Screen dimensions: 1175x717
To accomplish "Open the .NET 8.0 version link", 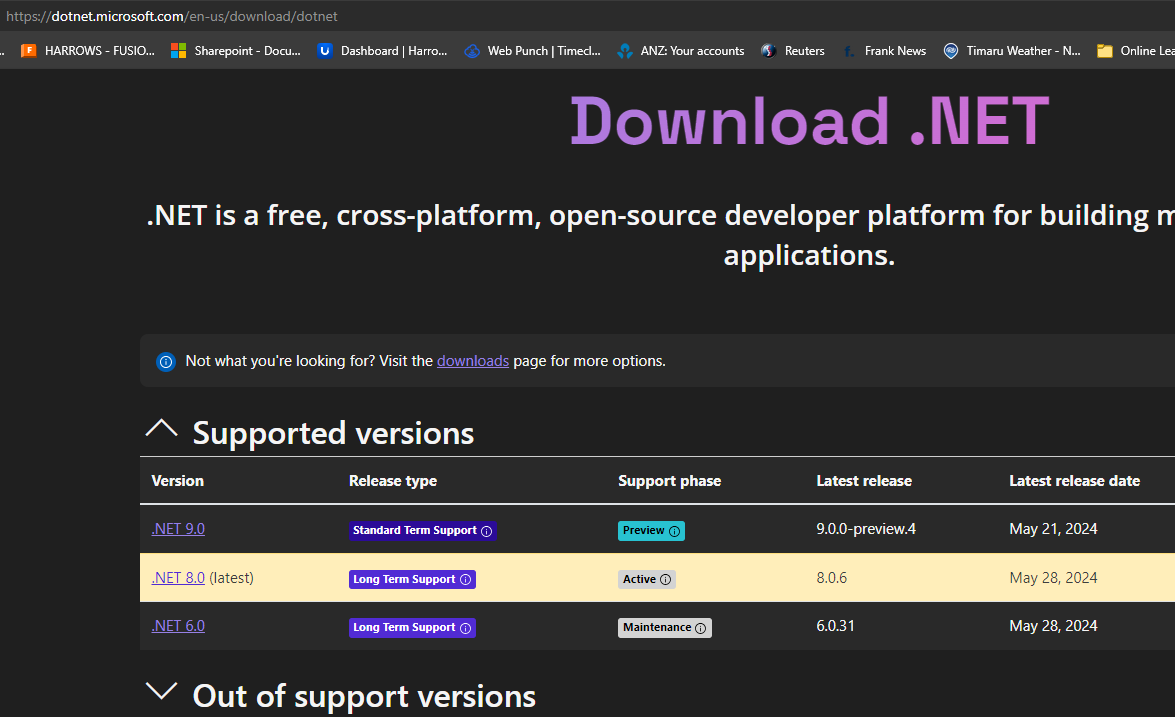I will [178, 578].
